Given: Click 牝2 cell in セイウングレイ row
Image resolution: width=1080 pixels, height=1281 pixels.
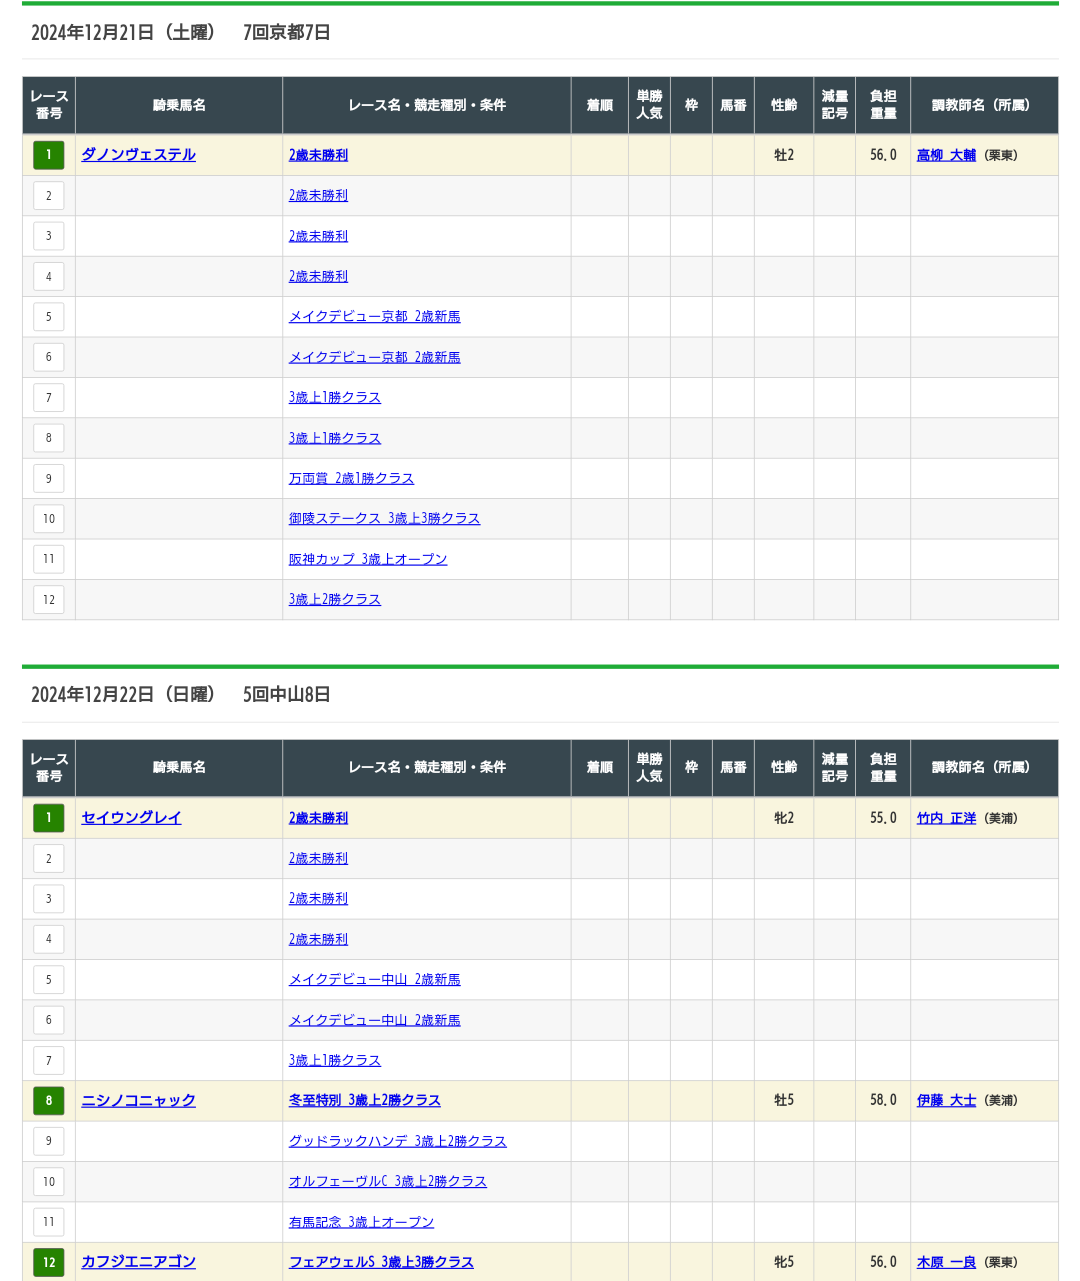Looking at the screenshot, I should pyautogui.click(x=784, y=818).
